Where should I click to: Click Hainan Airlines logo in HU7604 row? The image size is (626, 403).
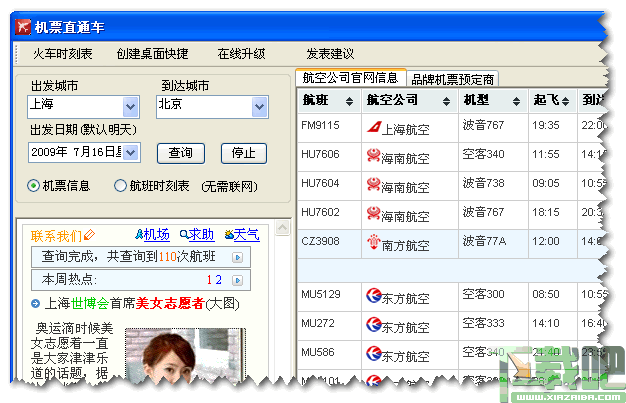[374, 184]
